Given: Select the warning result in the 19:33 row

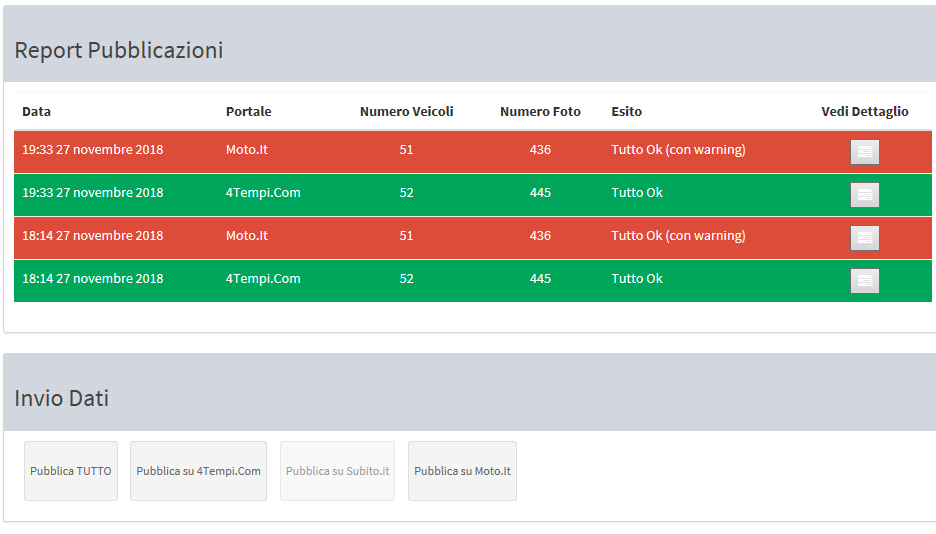Looking at the screenshot, I should pyautogui.click(x=678, y=150).
